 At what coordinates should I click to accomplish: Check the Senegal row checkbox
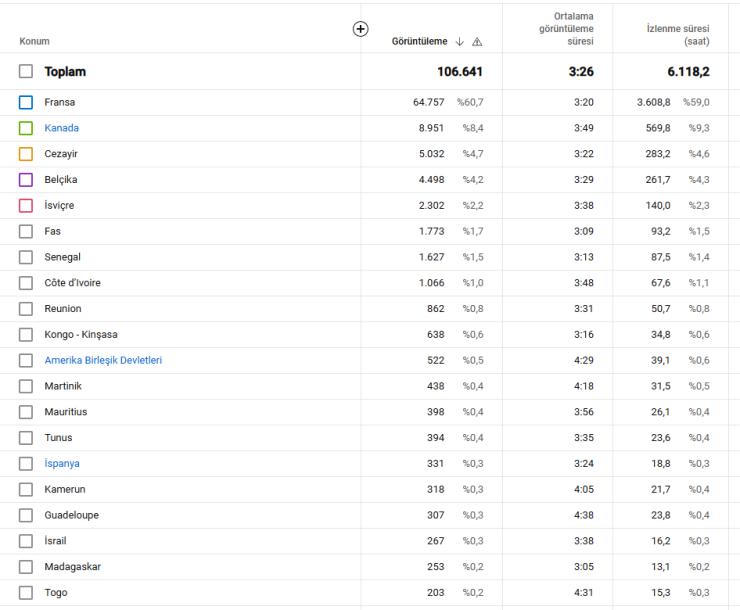[26, 257]
